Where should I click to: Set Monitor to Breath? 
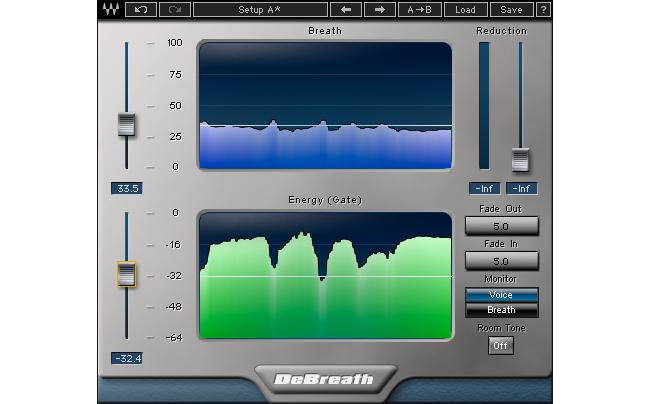[x=501, y=310]
